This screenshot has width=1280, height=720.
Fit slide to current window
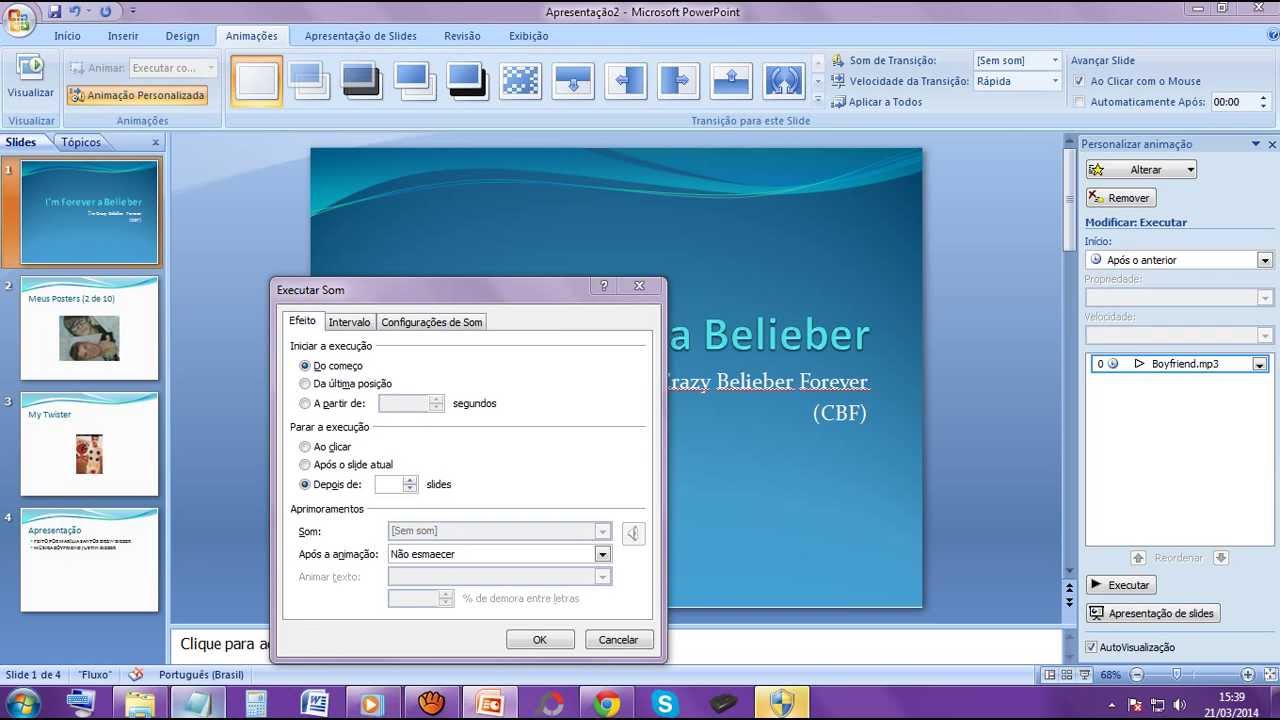(x=1268, y=675)
